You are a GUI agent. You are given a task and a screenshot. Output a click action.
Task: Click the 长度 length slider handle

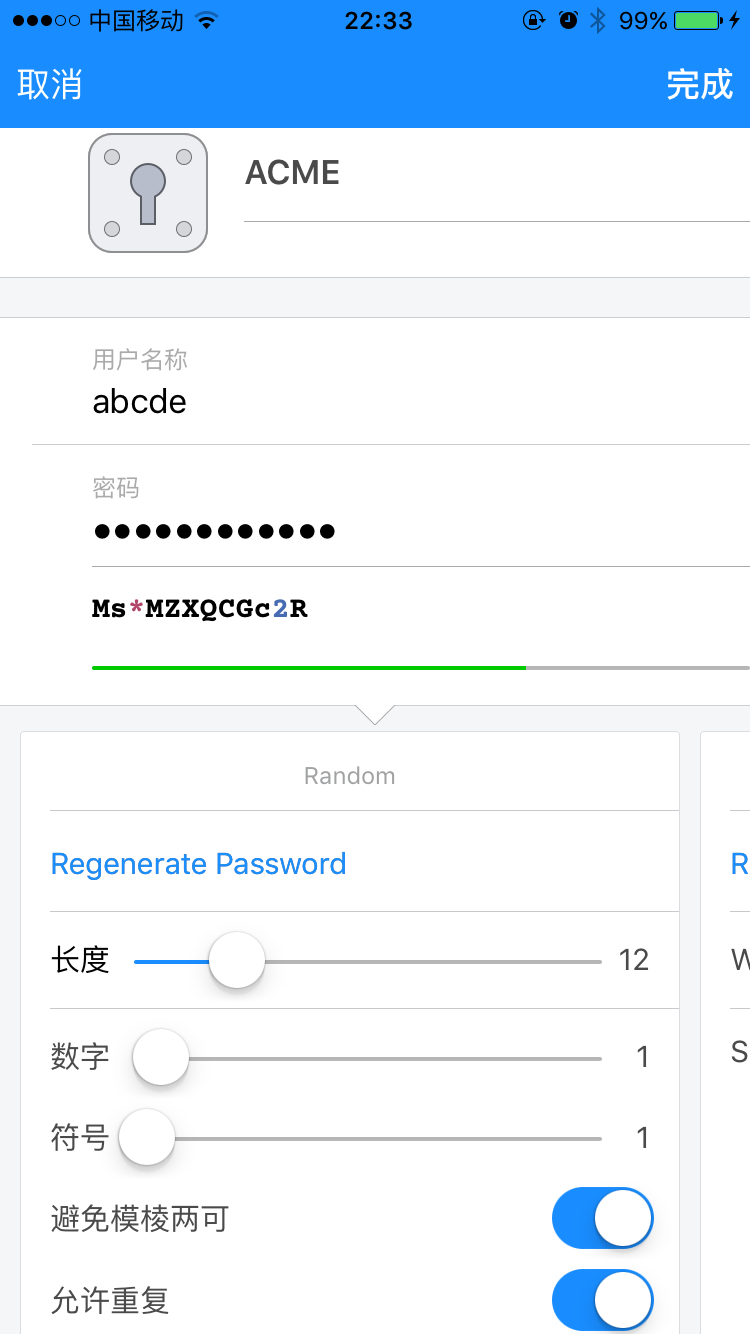(237, 960)
